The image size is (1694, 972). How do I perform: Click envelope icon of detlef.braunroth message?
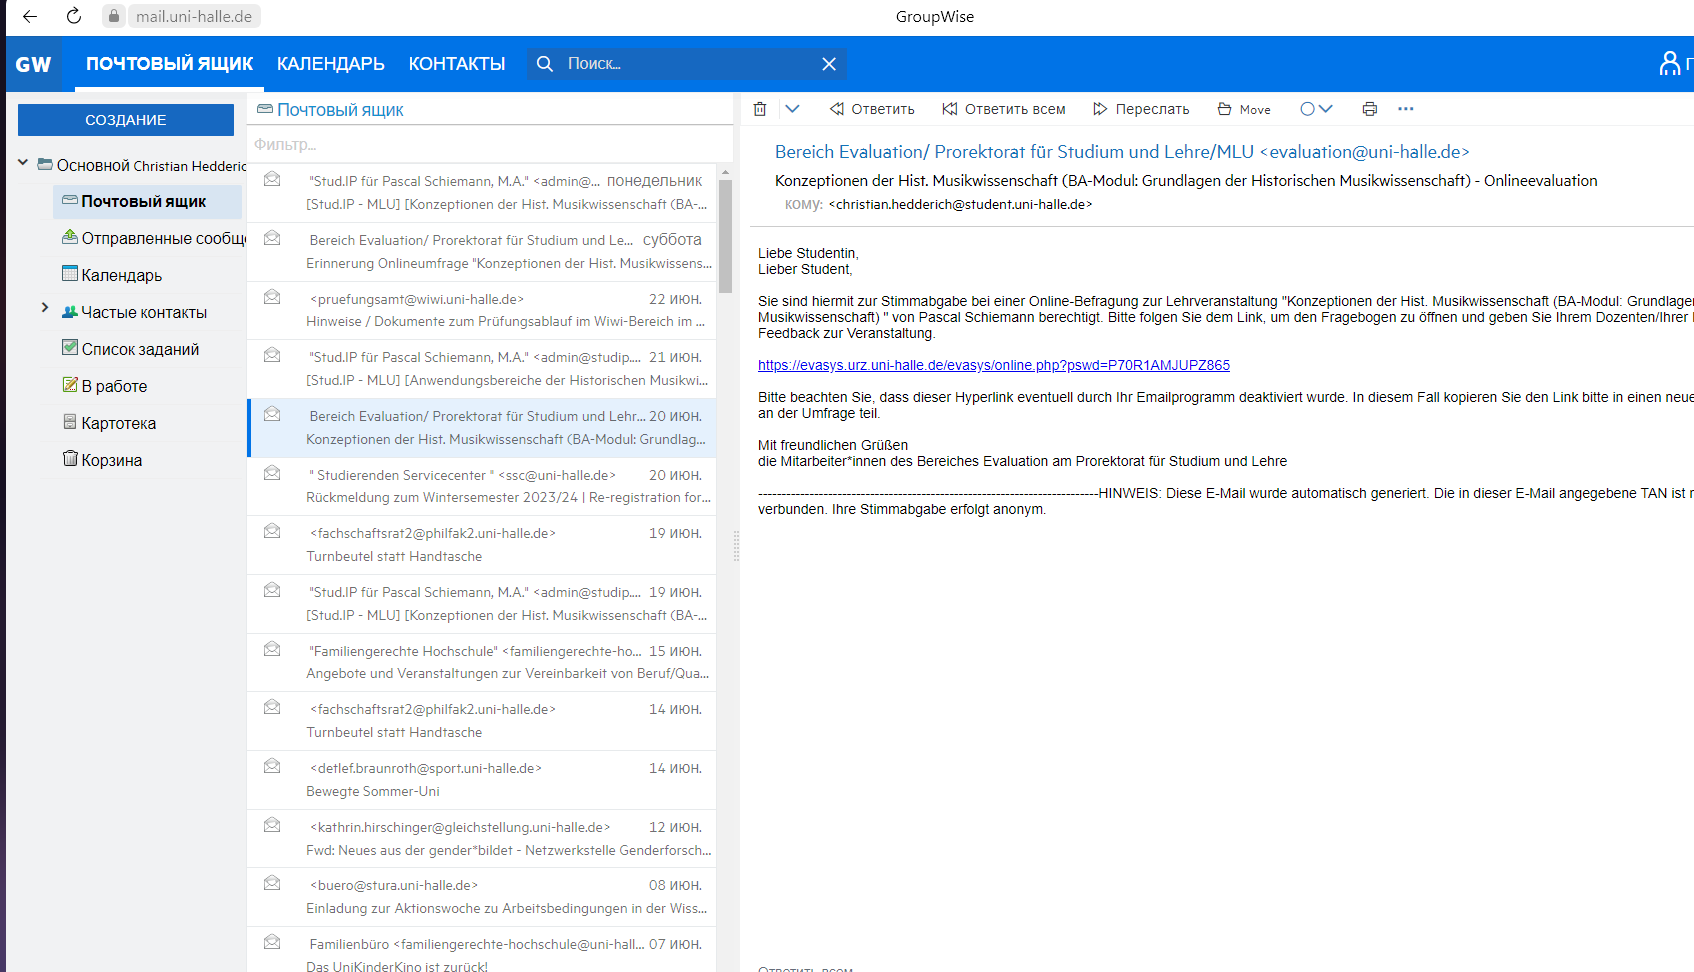point(271,766)
